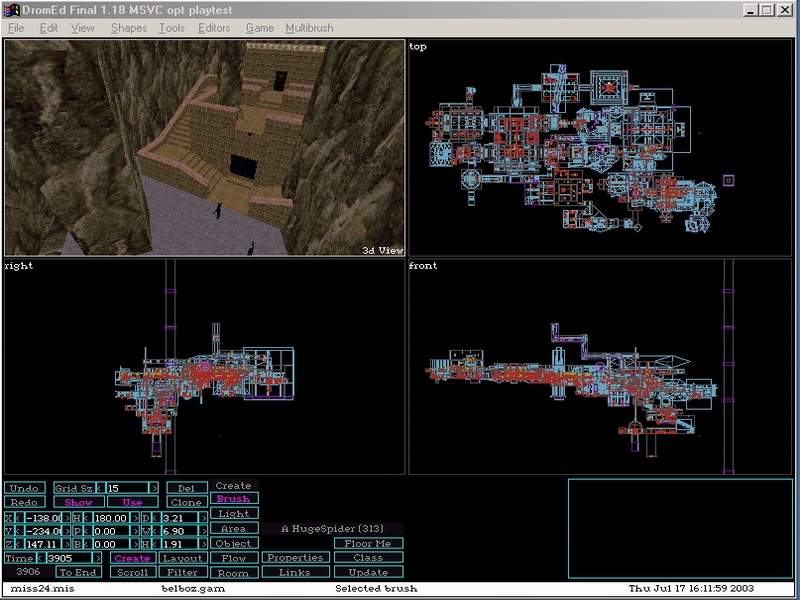Click inside the front view viewport
The height and width of the screenshot is (600, 800).
[x=600, y=367]
